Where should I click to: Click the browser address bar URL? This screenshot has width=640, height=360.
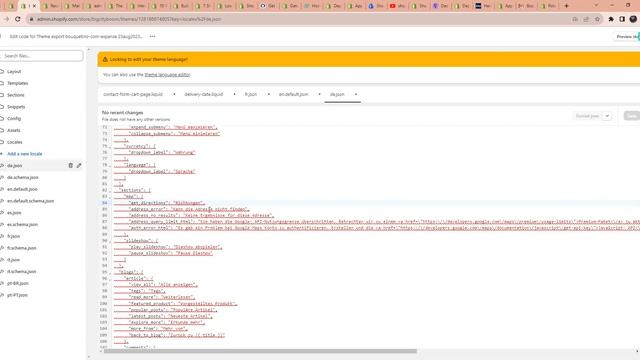coord(129,19)
